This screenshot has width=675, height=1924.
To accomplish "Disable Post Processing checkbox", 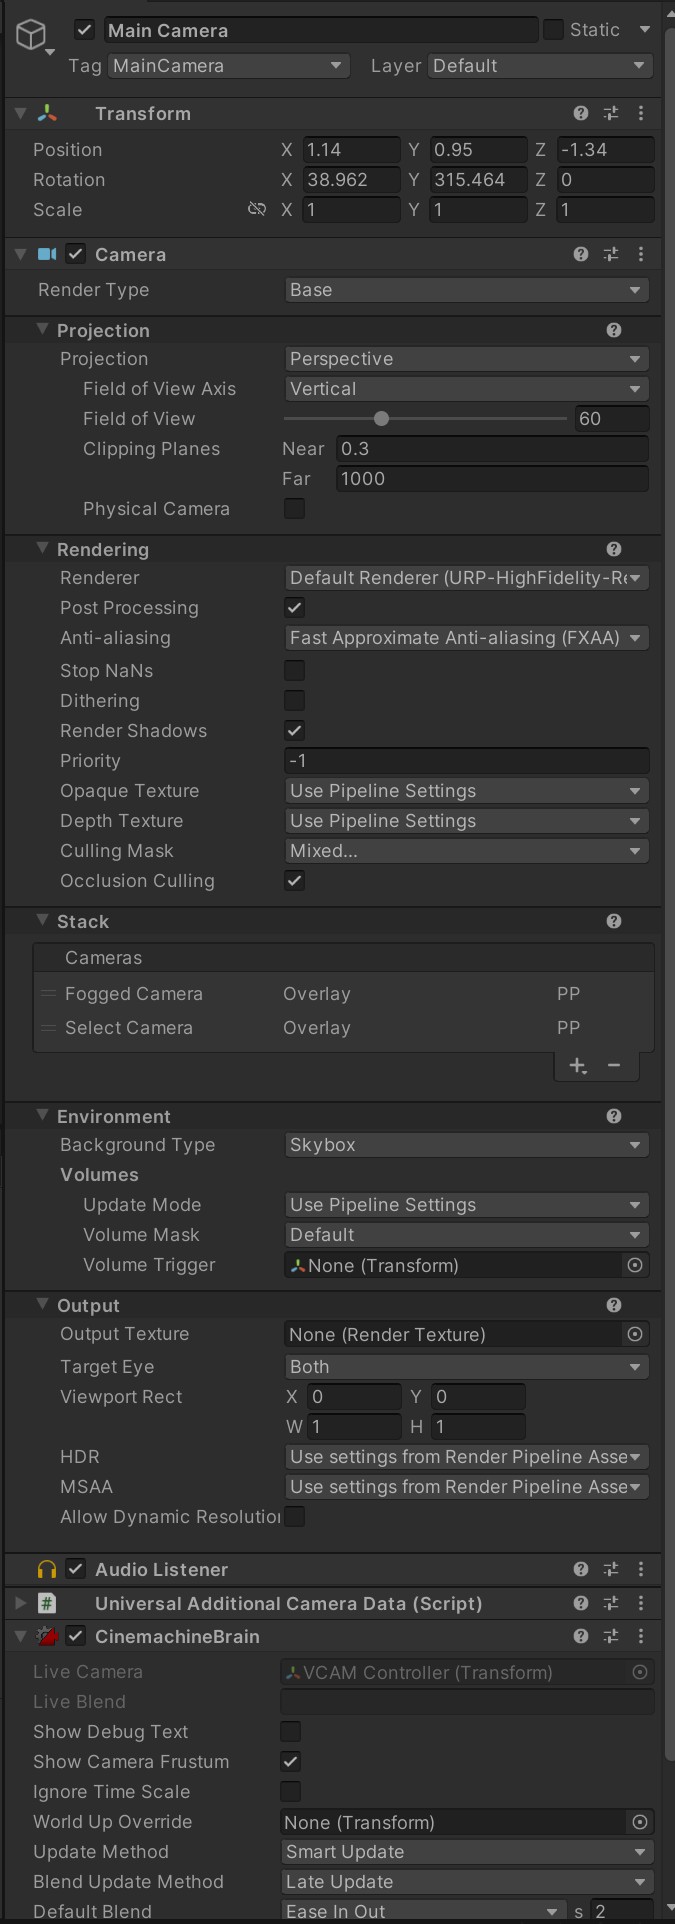I will (x=294, y=608).
